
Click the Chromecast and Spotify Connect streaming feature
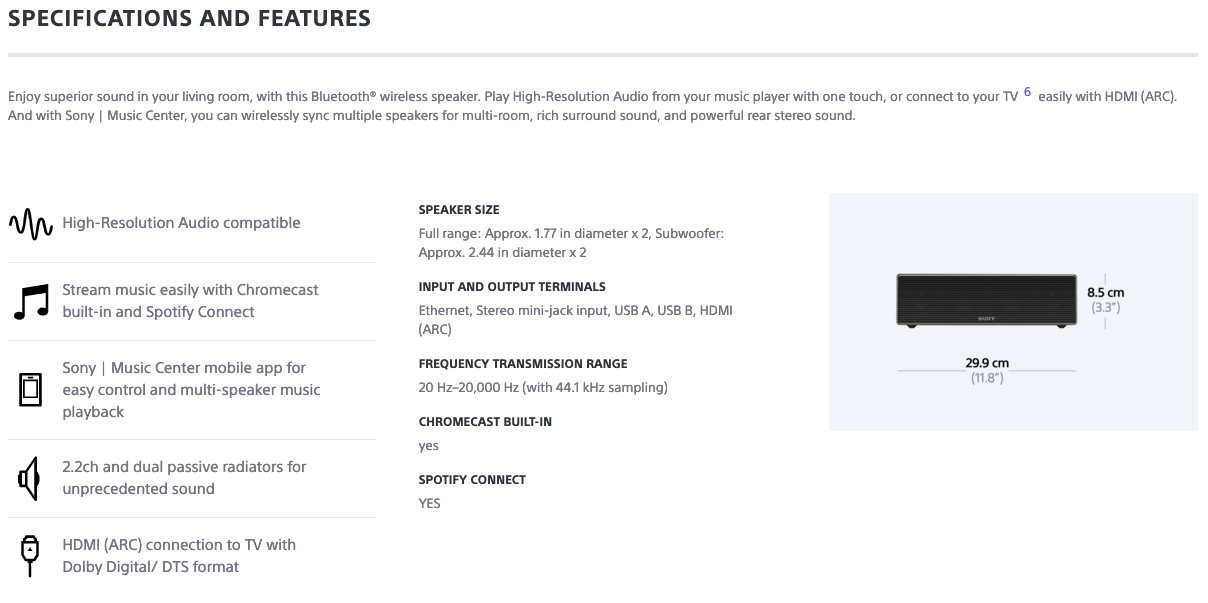[190, 301]
